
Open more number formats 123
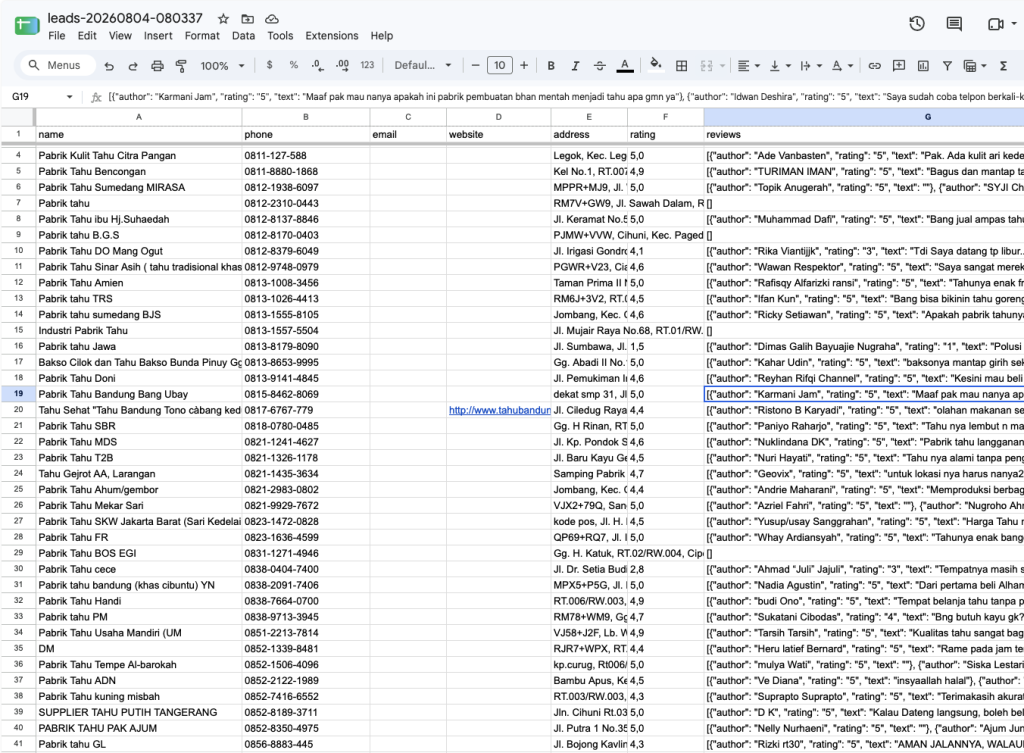[x=367, y=65]
